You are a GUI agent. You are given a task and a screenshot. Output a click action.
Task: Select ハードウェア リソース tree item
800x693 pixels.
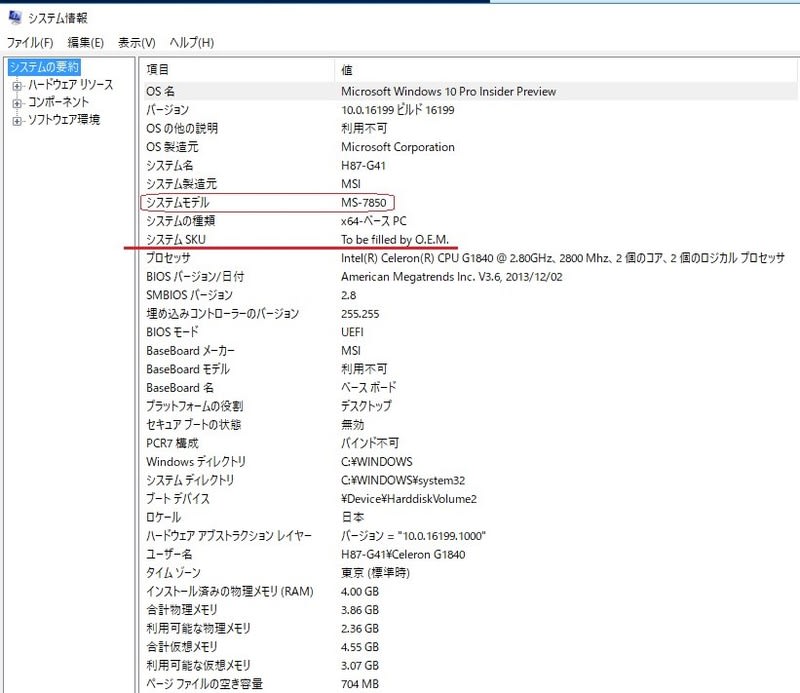click(70, 85)
